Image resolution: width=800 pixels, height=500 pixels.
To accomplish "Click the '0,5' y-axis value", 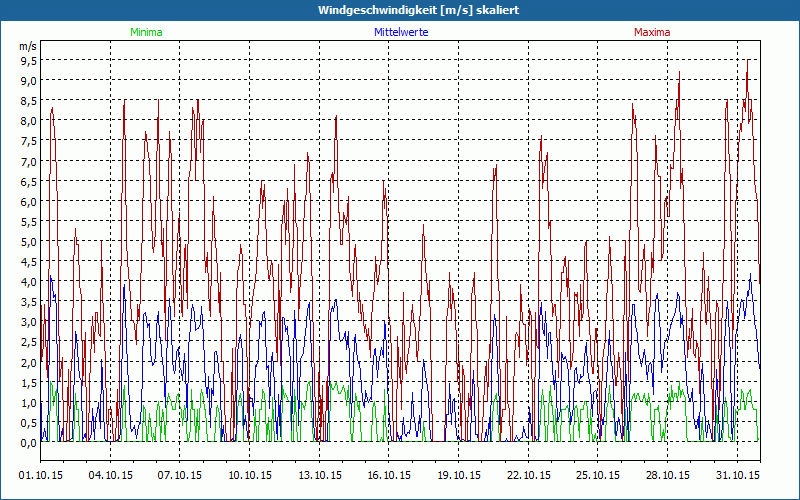I will 29,422.
